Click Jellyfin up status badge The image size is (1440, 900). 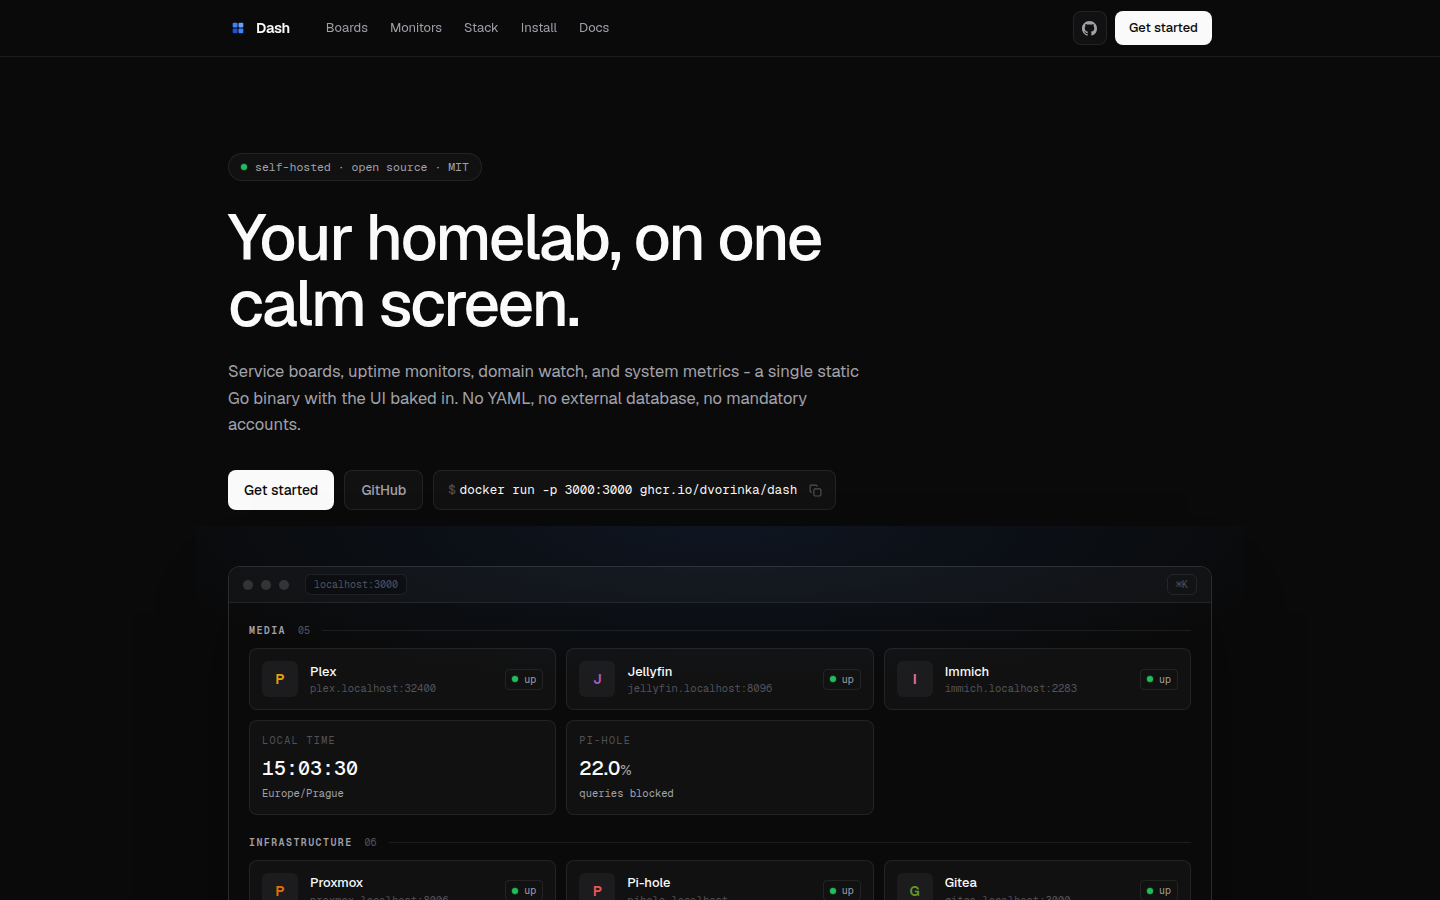coord(842,679)
